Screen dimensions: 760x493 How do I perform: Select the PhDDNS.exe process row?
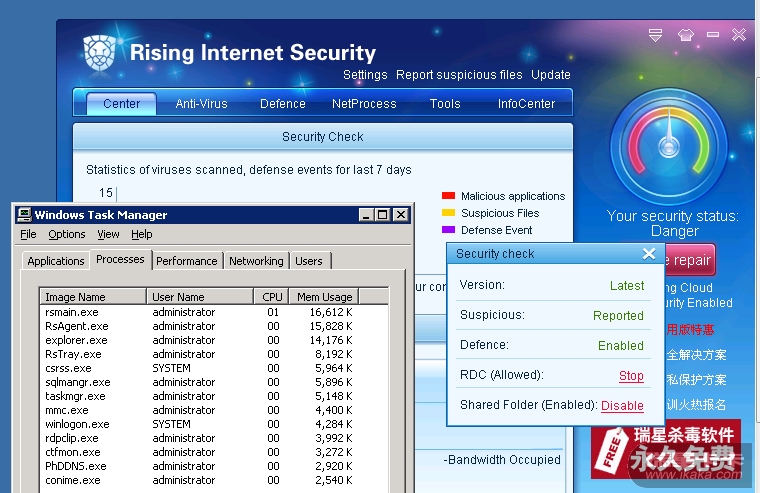pos(213,466)
